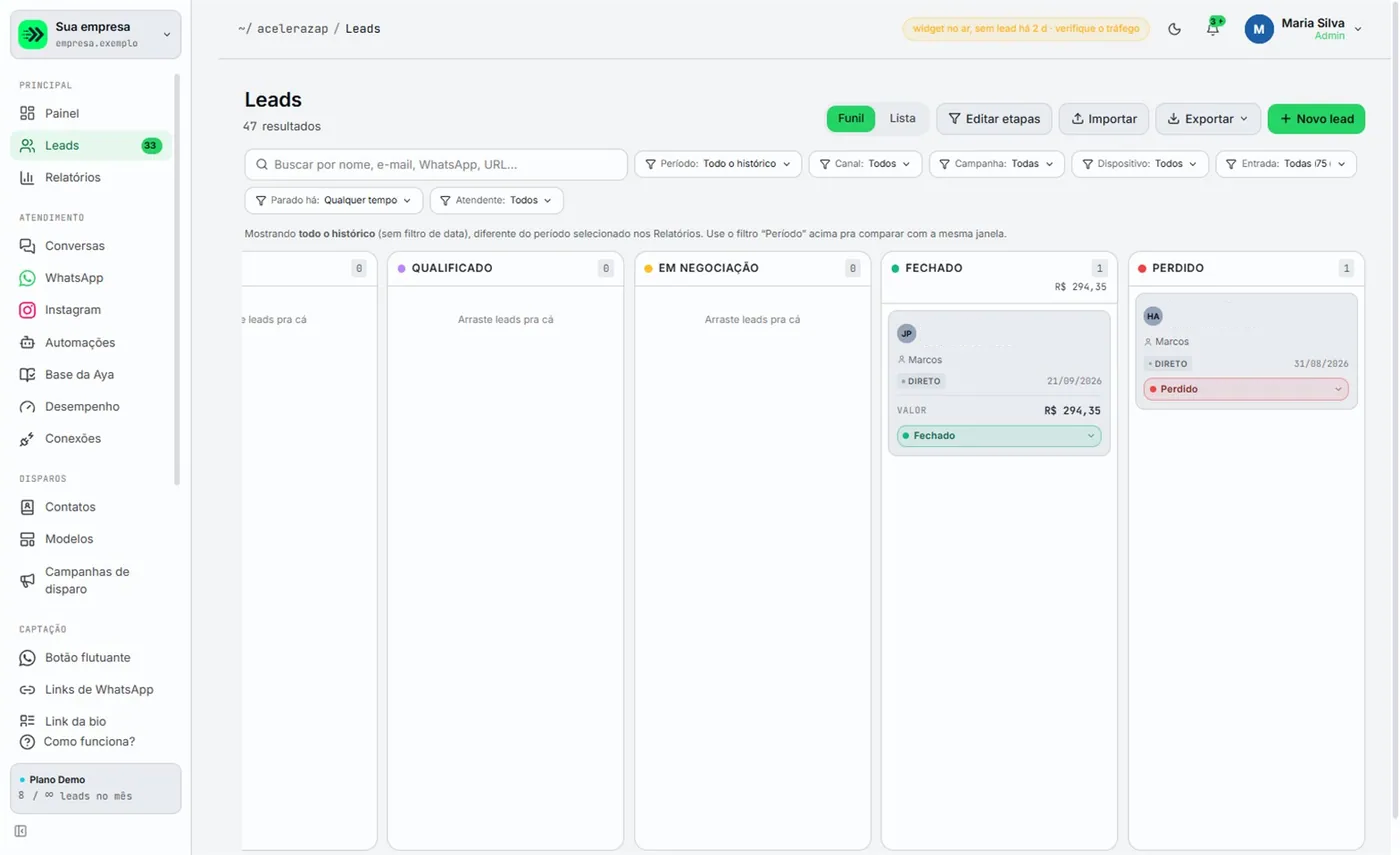Click the notification bell icon

tap(1213, 29)
